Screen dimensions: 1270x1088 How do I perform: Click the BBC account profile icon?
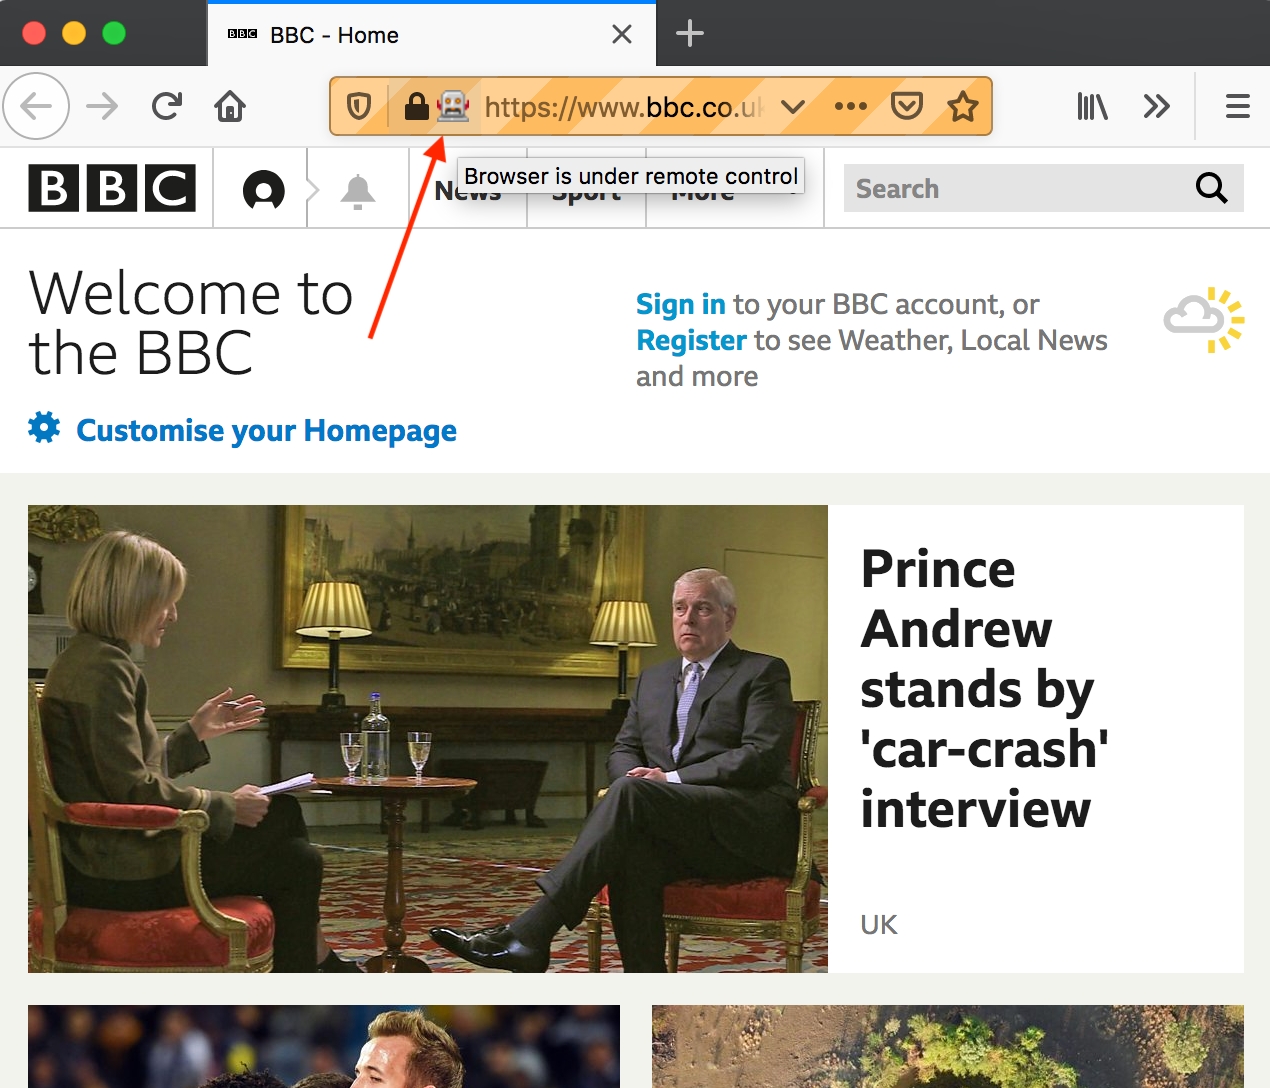(264, 190)
